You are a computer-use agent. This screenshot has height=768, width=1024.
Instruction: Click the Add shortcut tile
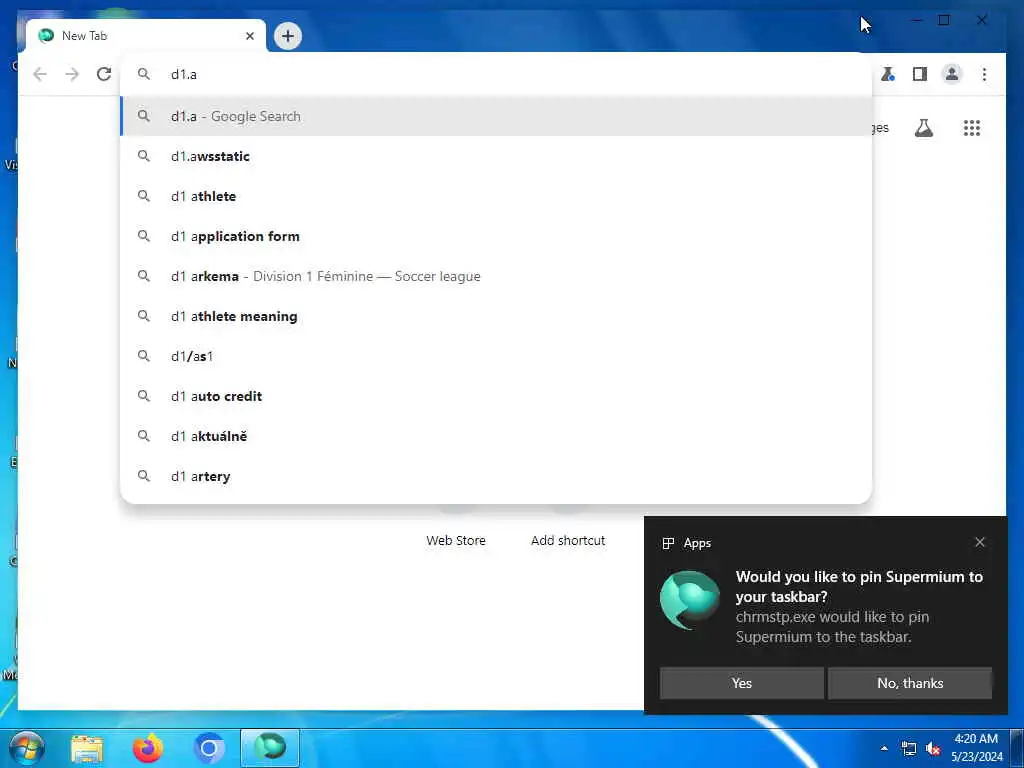(x=568, y=540)
